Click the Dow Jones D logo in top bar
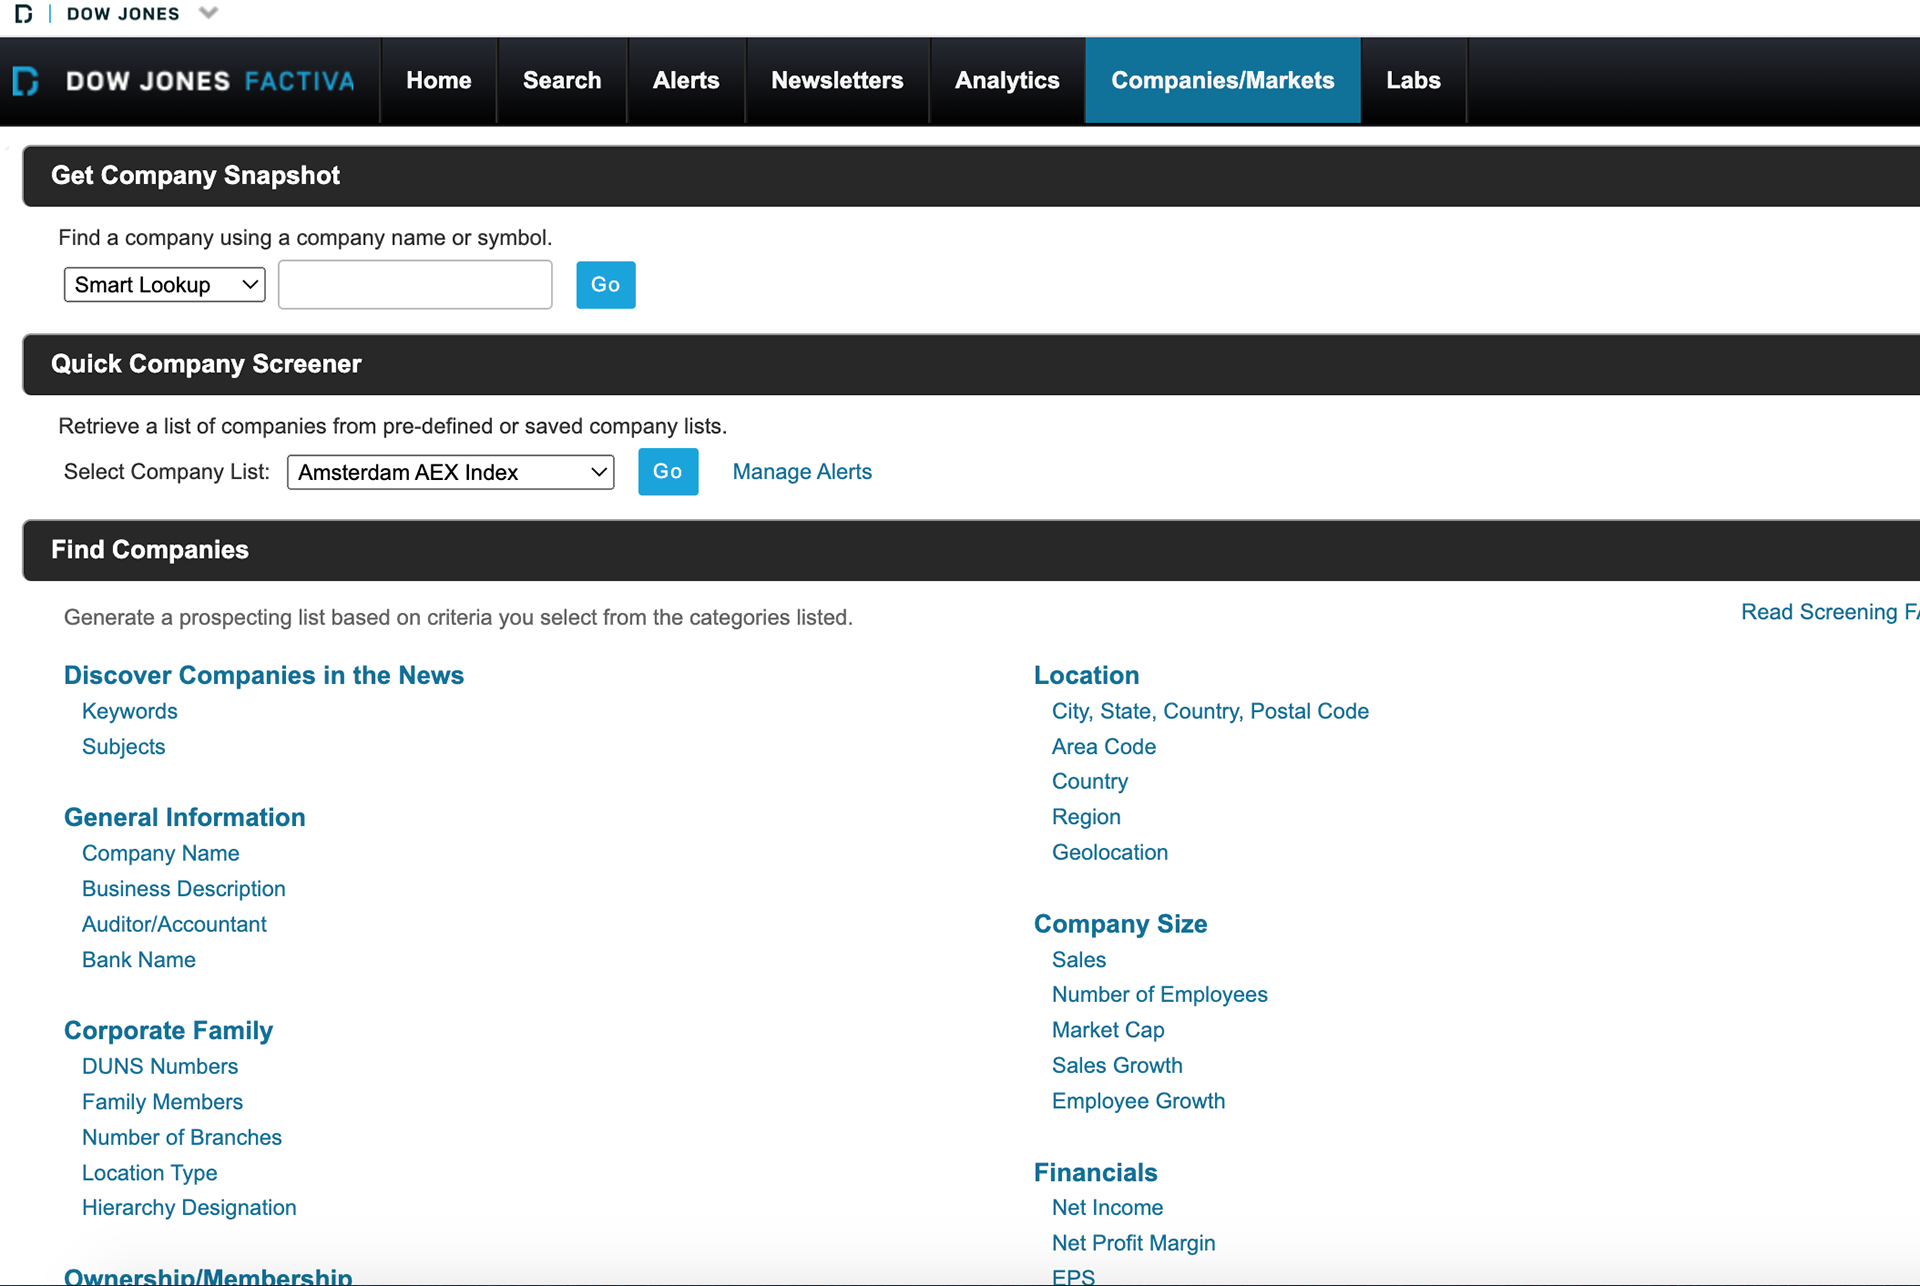The height and width of the screenshot is (1286, 1920). click(23, 14)
